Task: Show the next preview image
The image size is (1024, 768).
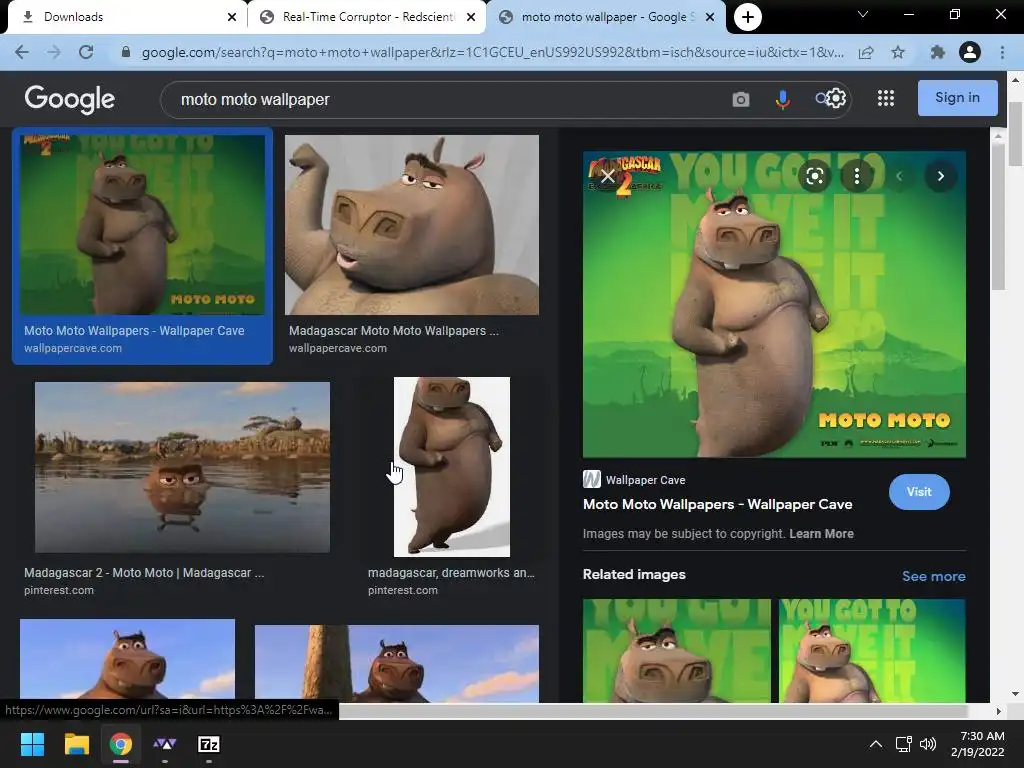Action: point(940,176)
